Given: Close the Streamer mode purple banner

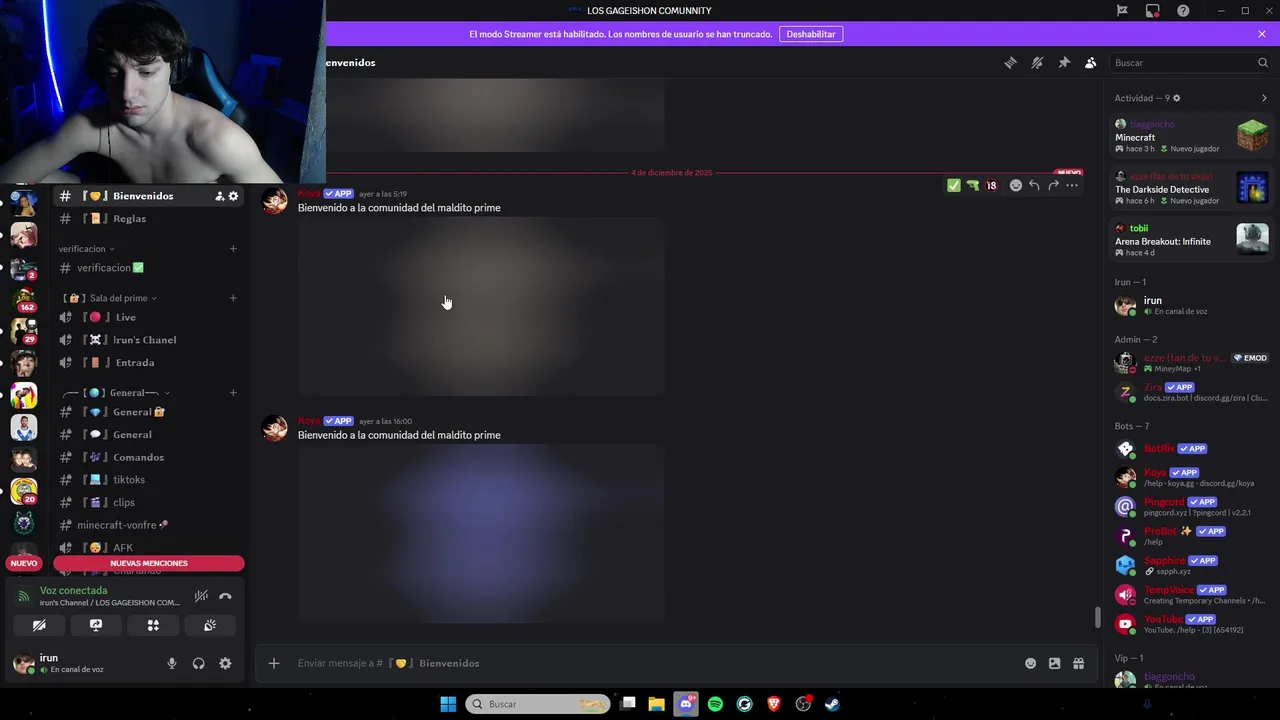Looking at the screenshot, I should 1262,34.
